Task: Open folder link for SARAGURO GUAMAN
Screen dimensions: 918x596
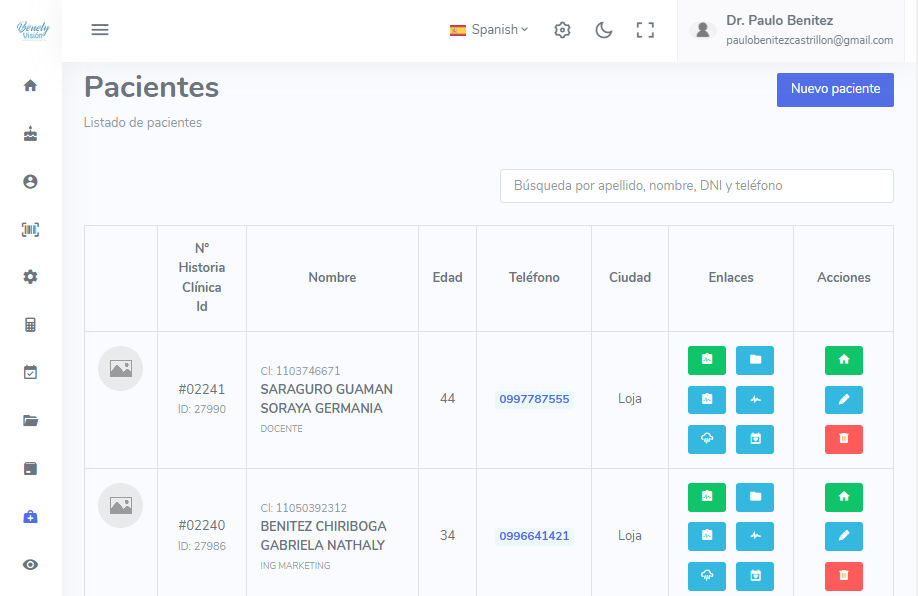Action: pyautogui.click(x=755, y=360)
